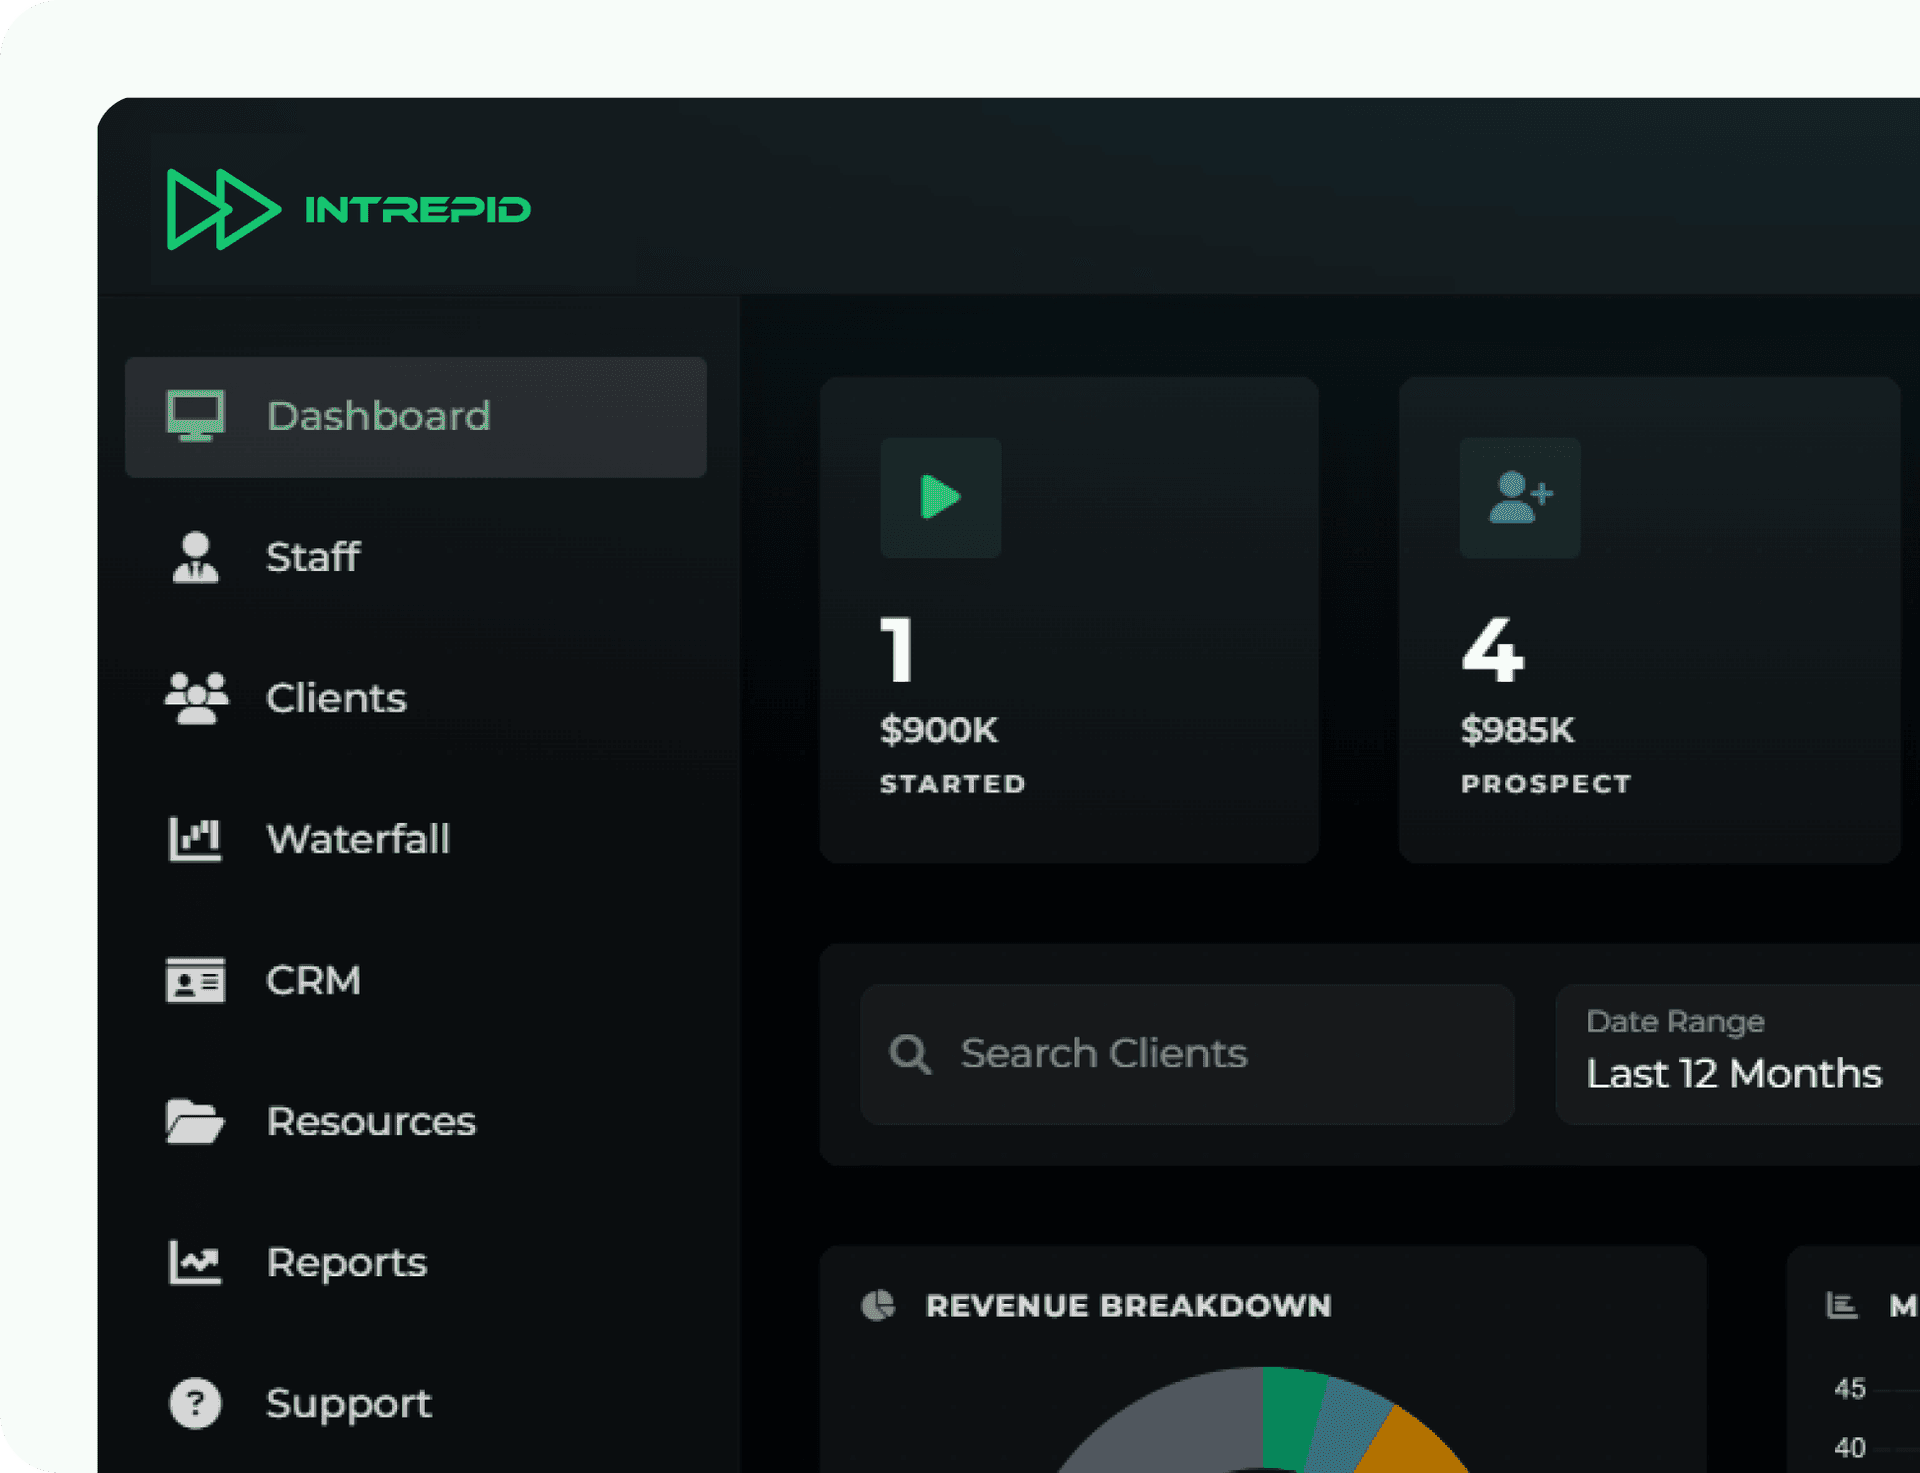Open the Started metric card
This screenshot has width=1920, height=1473.
pos(1068,618)
